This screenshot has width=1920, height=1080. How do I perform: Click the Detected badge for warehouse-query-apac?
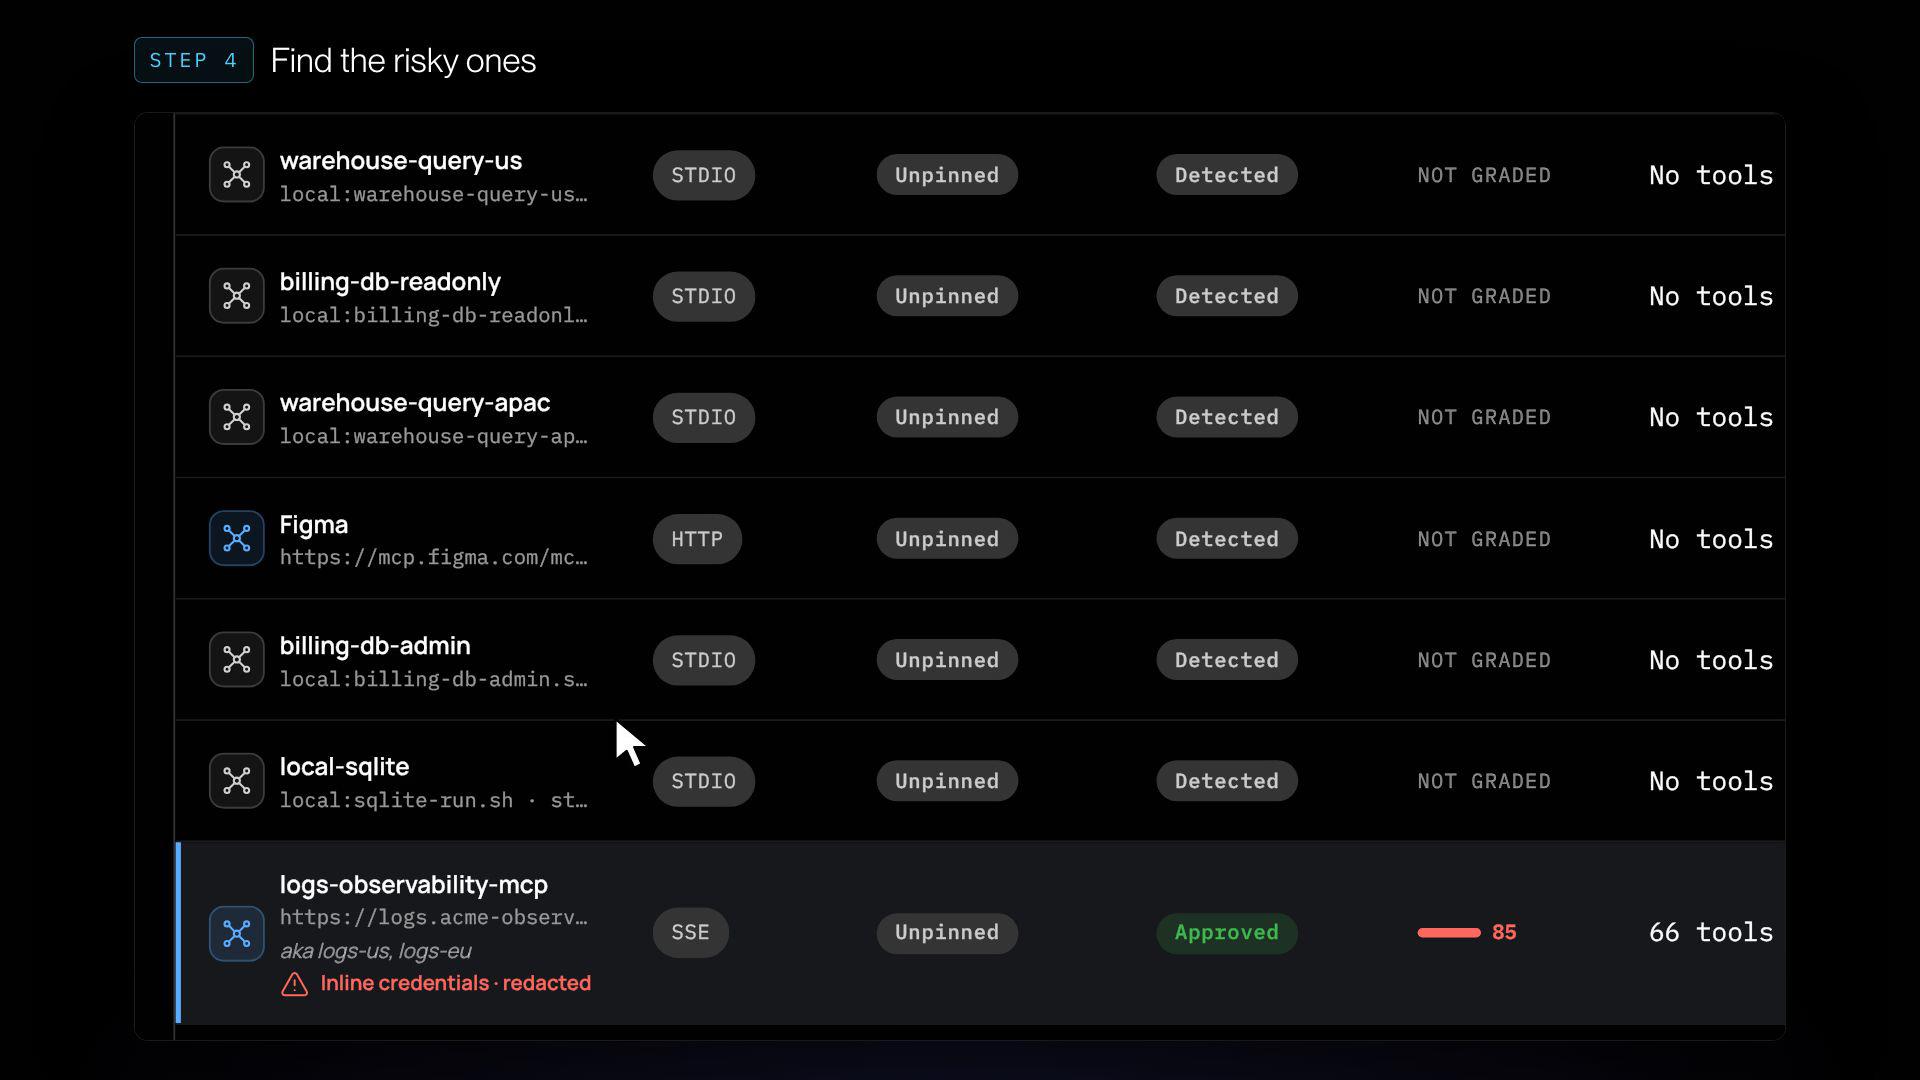tap(1227, 417)
